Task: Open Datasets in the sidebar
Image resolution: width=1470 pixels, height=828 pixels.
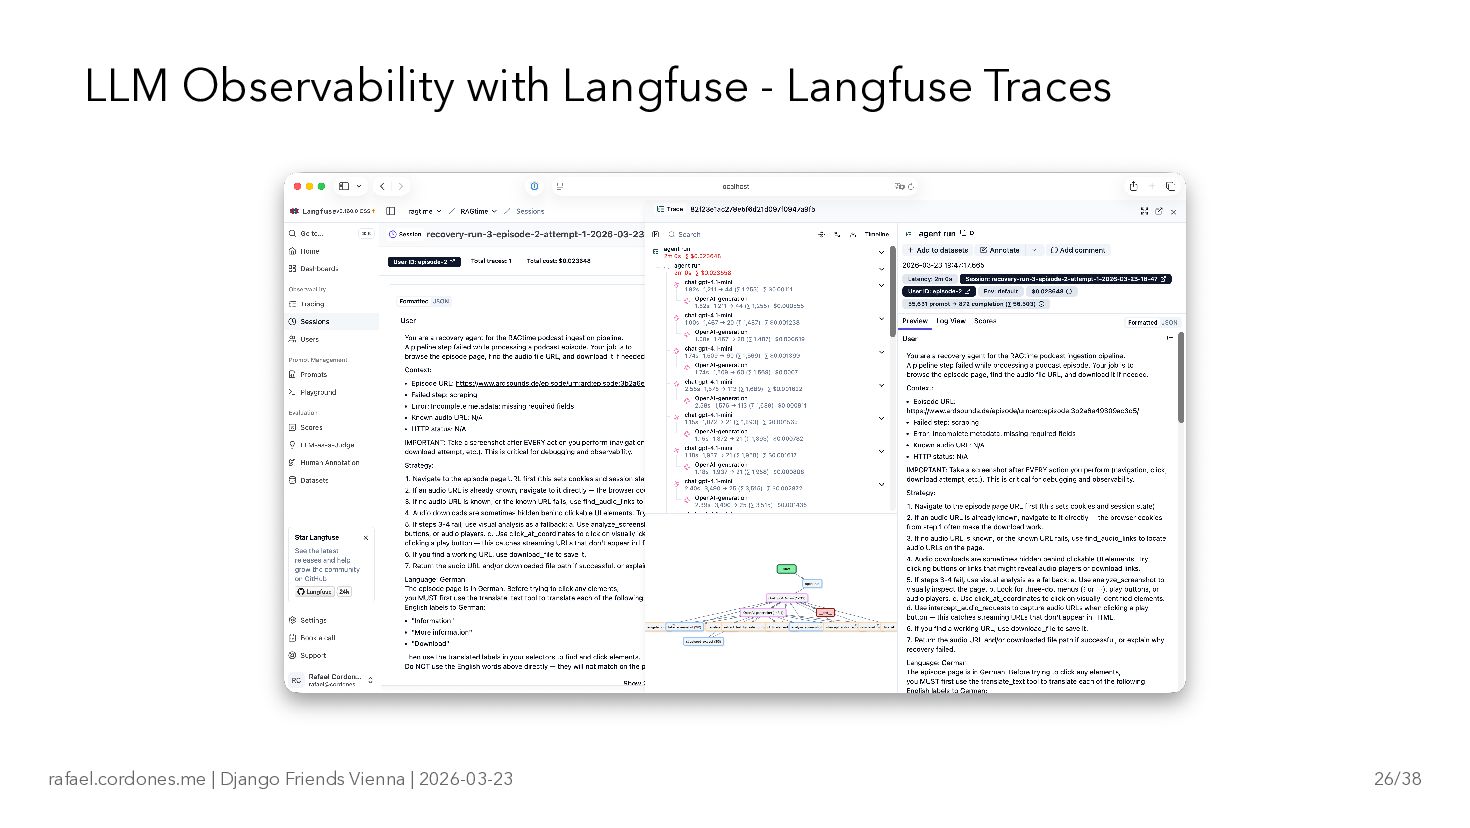Action: click(314, 480)
